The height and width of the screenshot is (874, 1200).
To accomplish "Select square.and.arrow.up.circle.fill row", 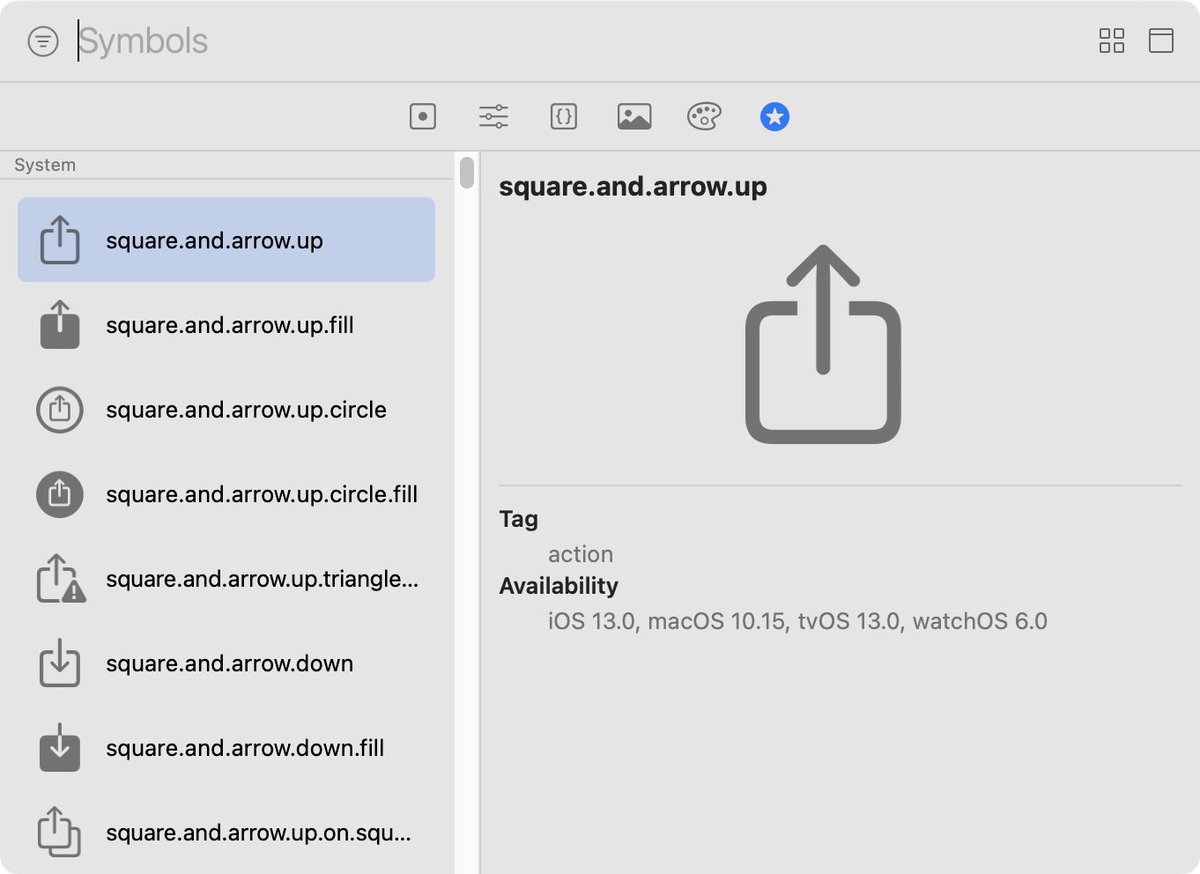I will 226,494.
